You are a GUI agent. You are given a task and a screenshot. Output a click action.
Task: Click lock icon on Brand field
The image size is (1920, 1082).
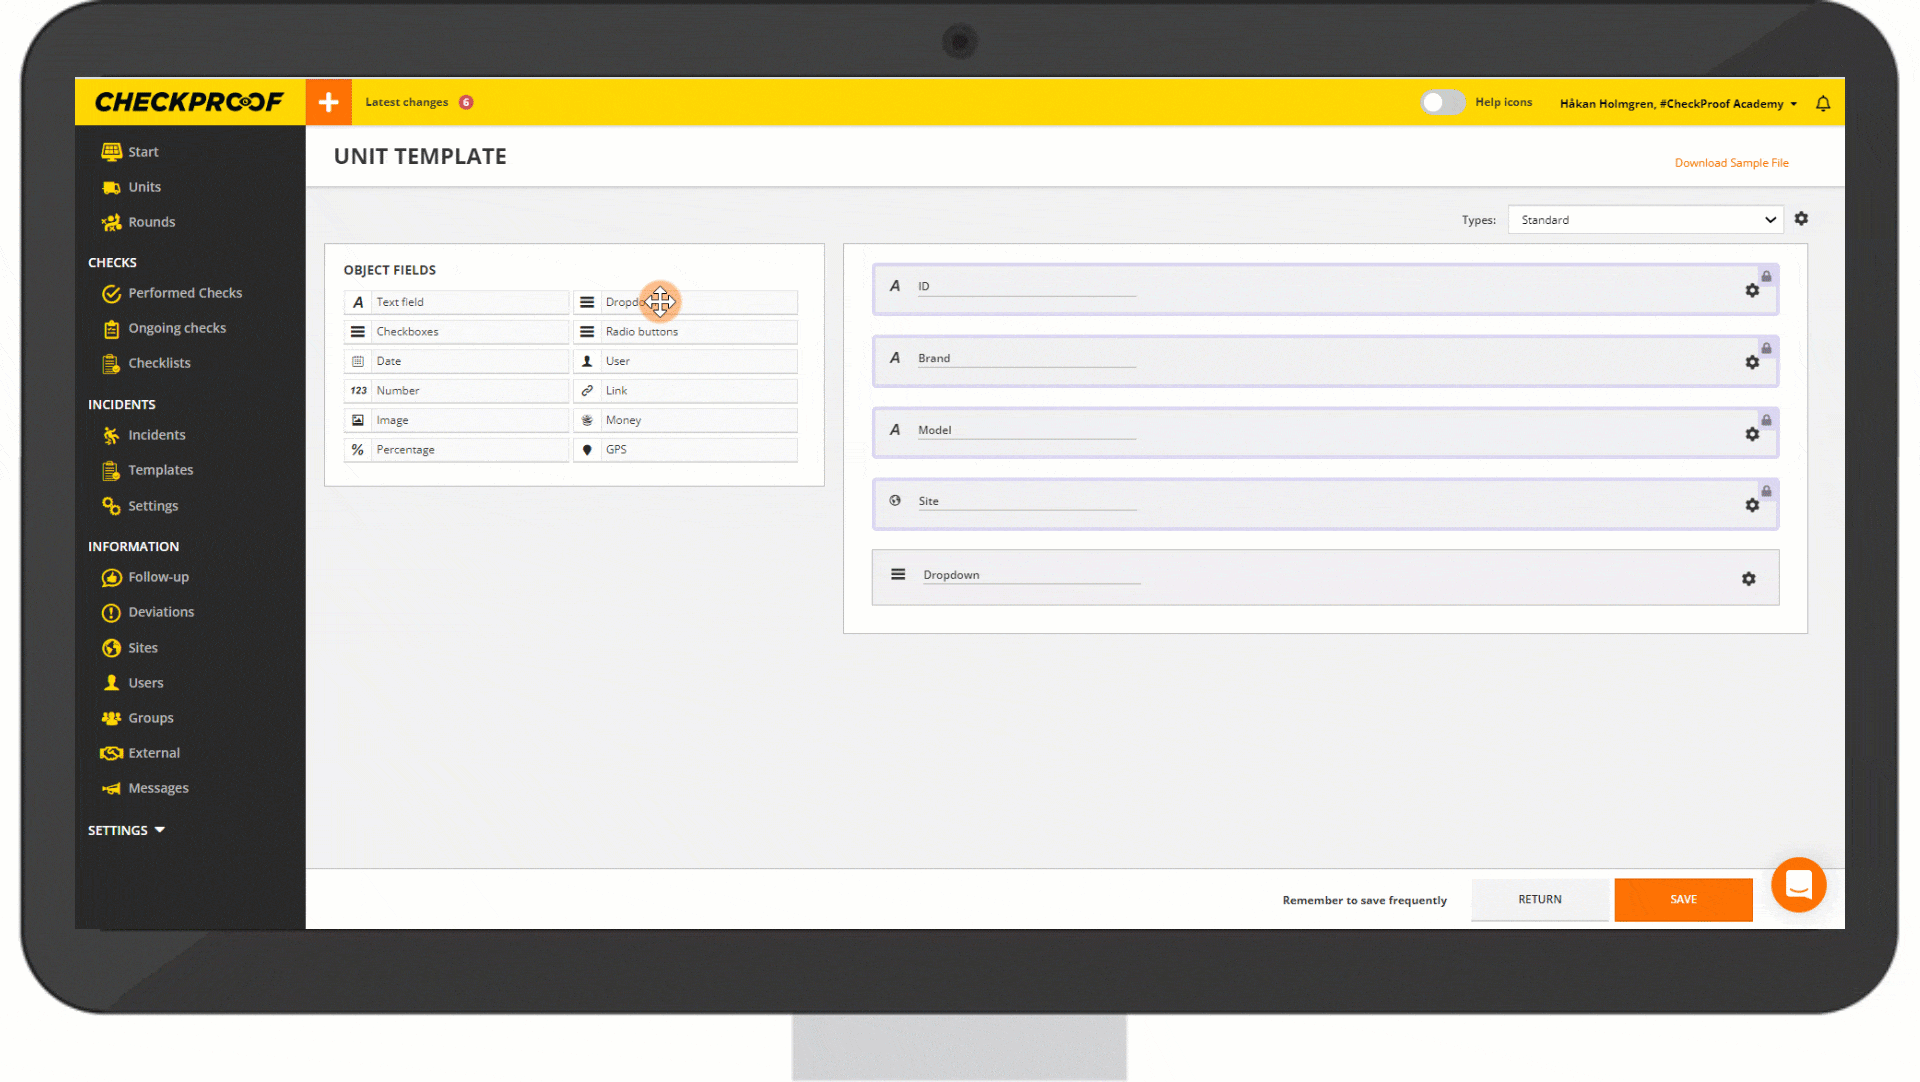click(x=1766, y=349)
